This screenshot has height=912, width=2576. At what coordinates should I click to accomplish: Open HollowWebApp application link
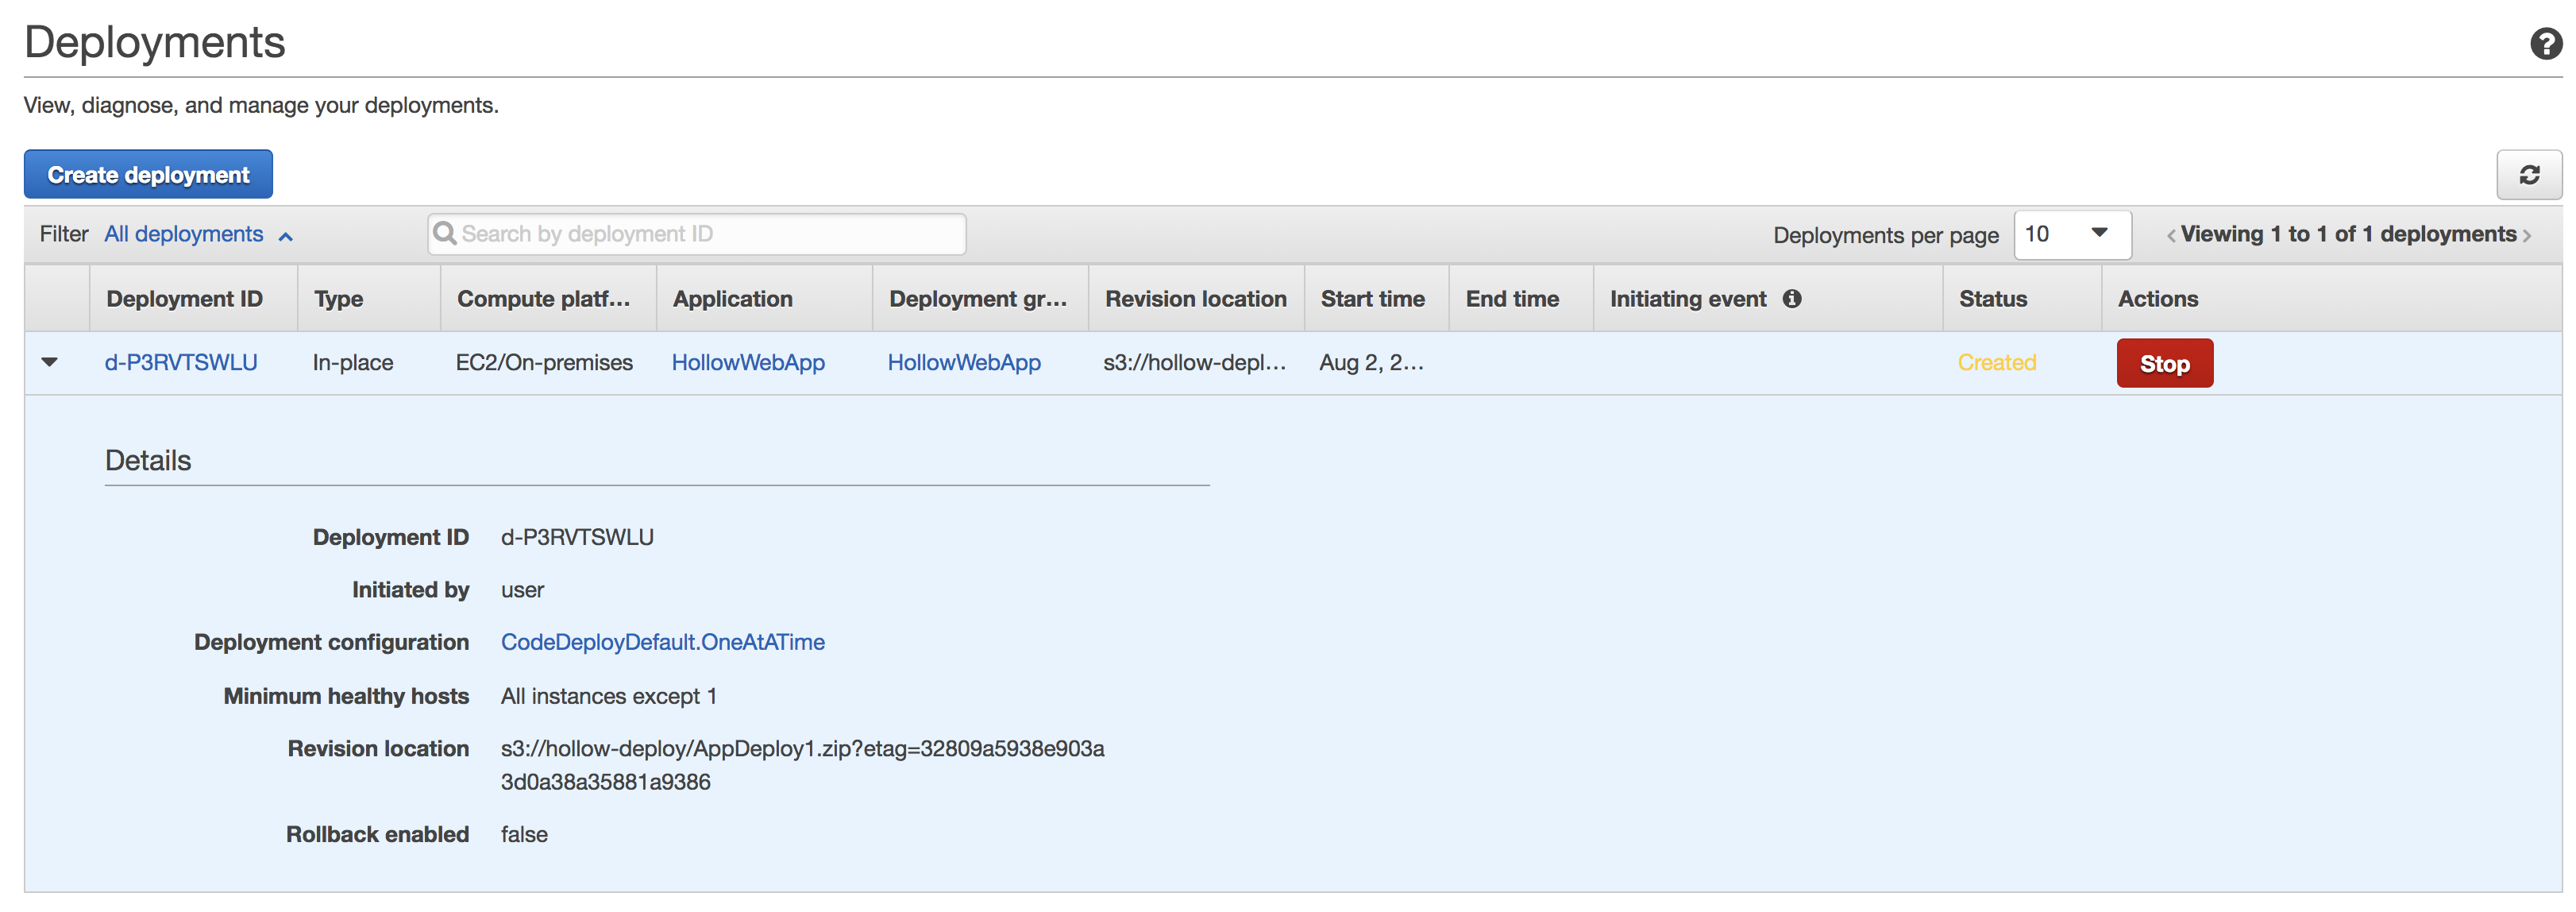click(747, 362)
